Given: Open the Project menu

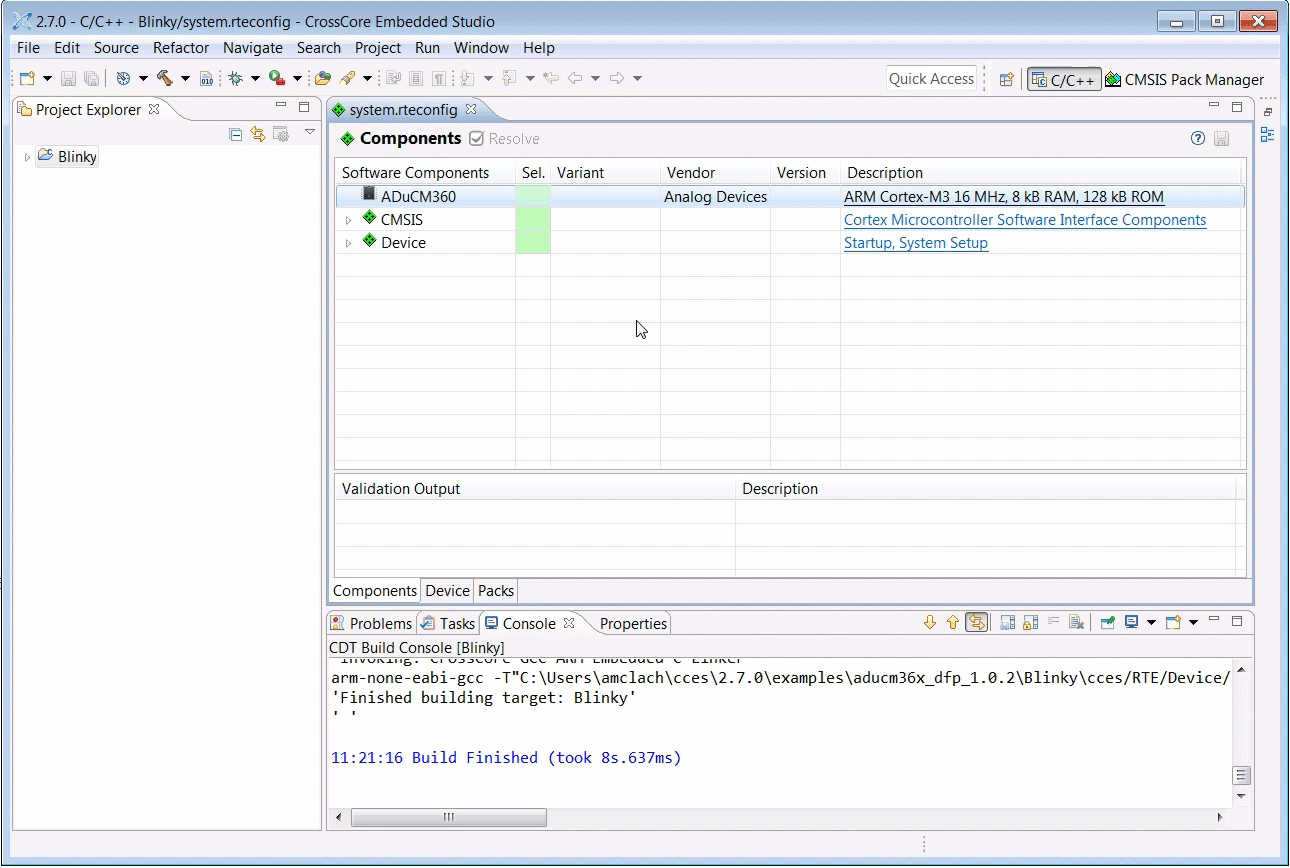Looking at the screenshot, I should 378,48.
